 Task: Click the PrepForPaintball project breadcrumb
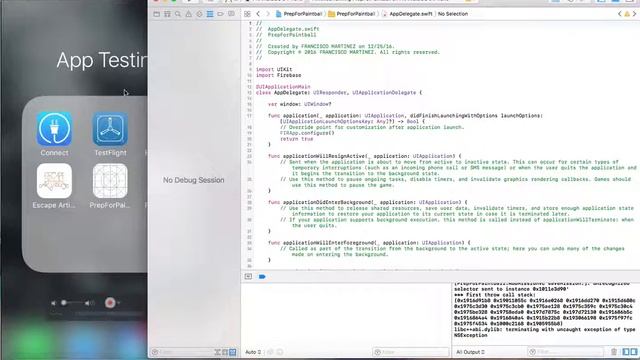299,14
